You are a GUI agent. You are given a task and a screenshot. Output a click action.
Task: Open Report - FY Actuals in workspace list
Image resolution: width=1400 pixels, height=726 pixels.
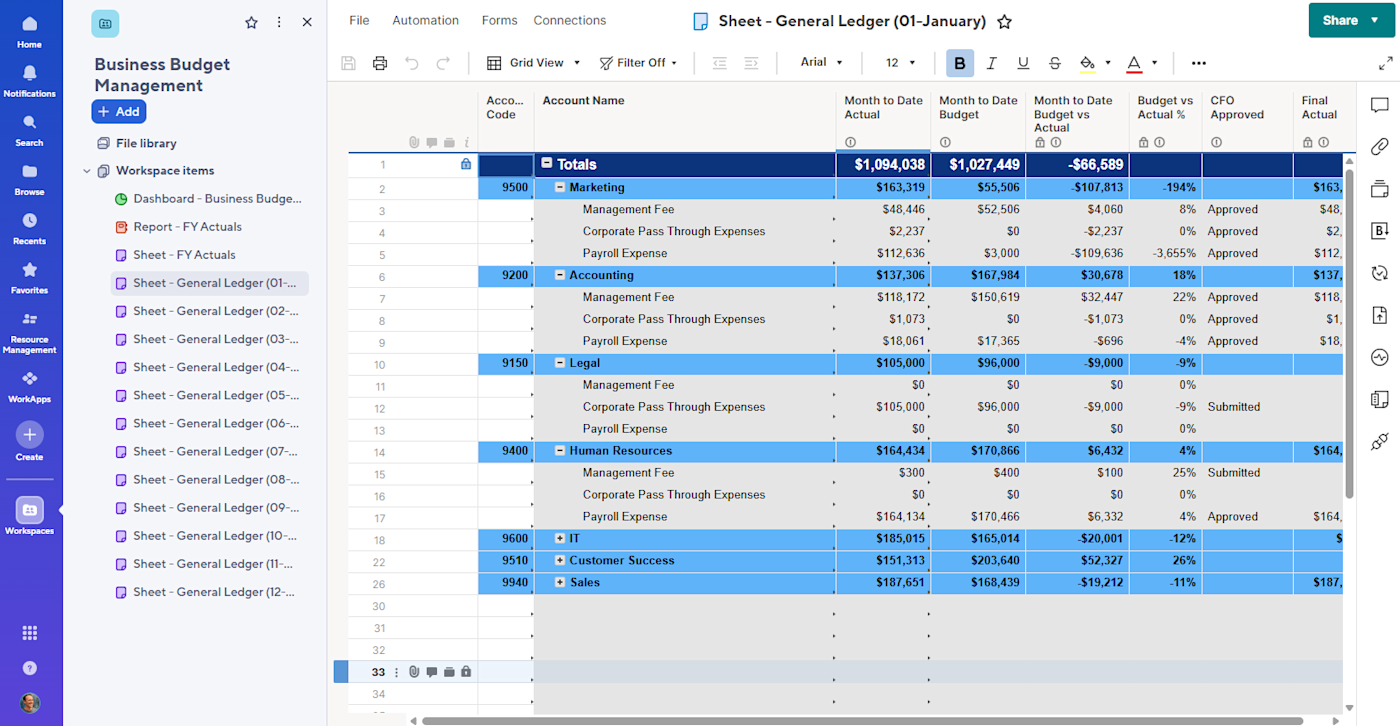pyautogui.click(x=187, y=227)
